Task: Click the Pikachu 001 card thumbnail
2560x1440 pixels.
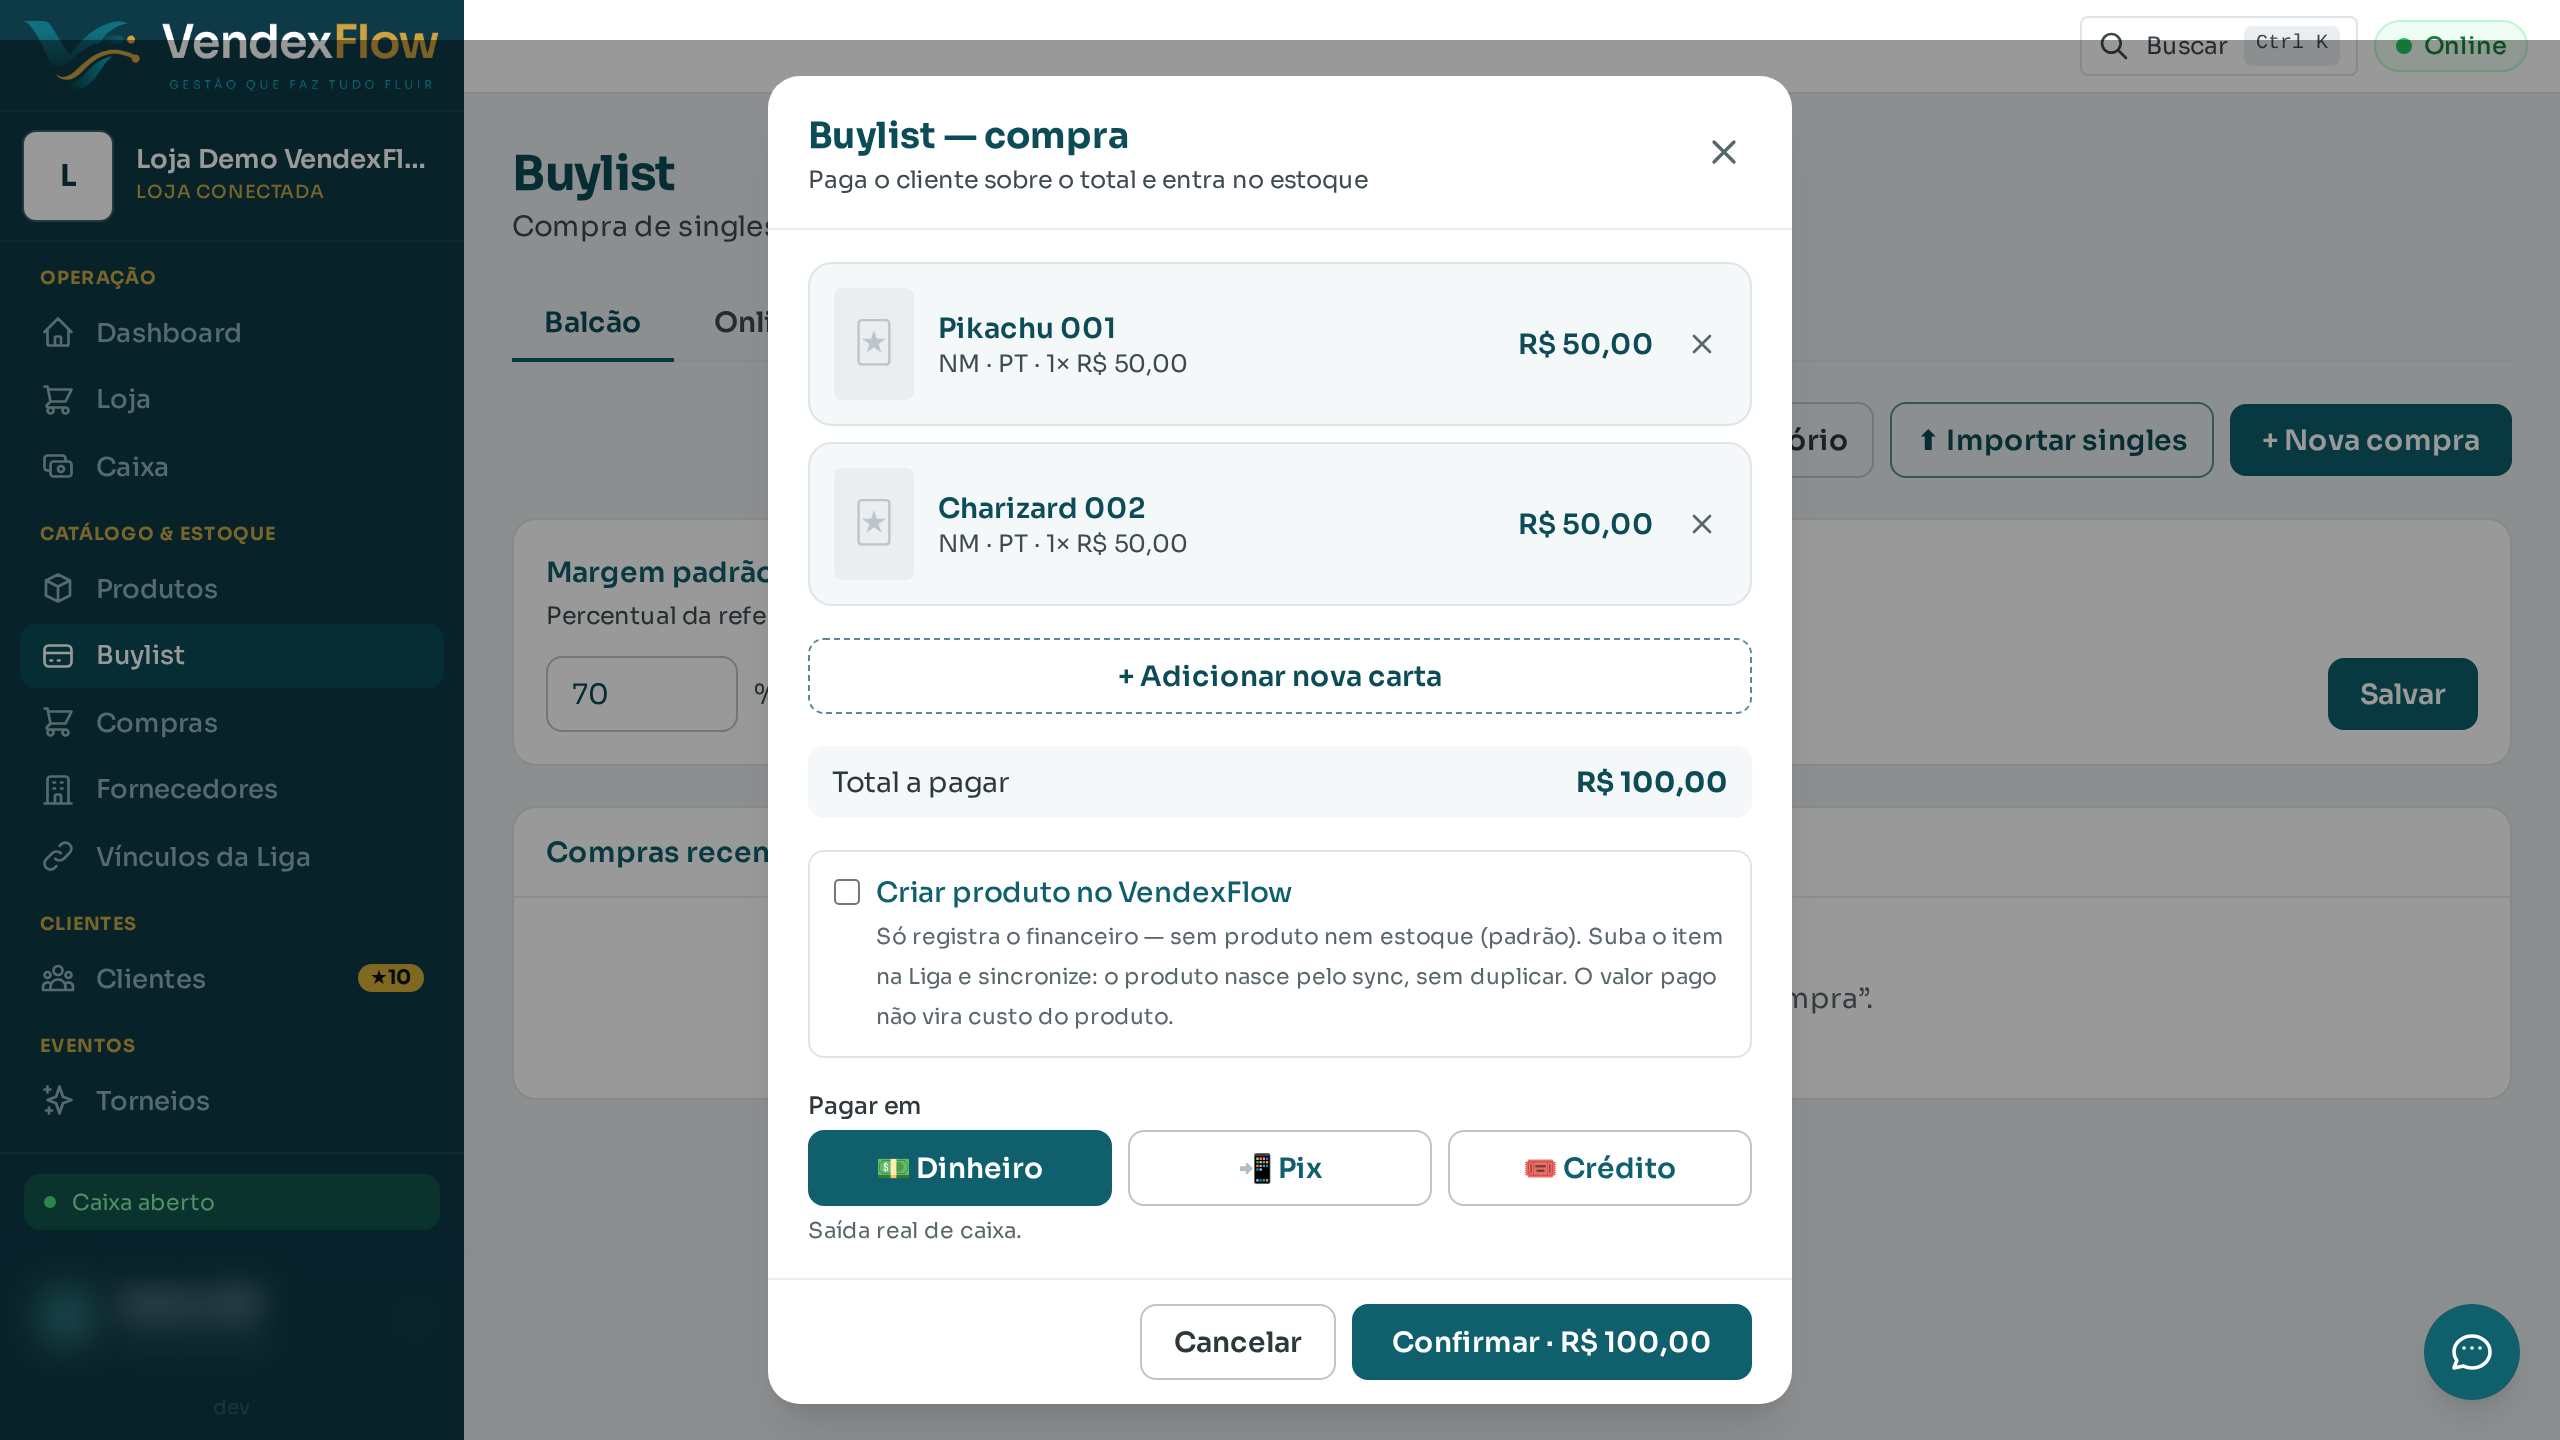Action: pos(874,344)
